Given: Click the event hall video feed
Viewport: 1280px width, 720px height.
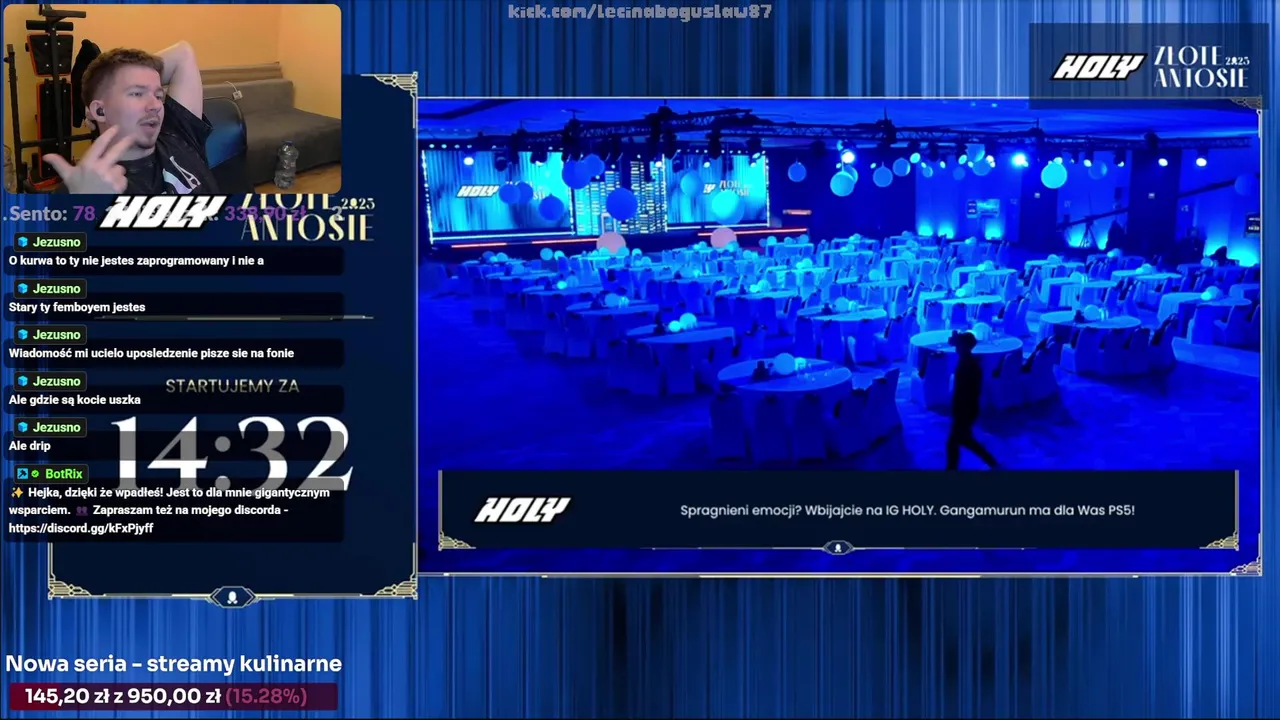Looking at the screenshot, I should (838, 335).
